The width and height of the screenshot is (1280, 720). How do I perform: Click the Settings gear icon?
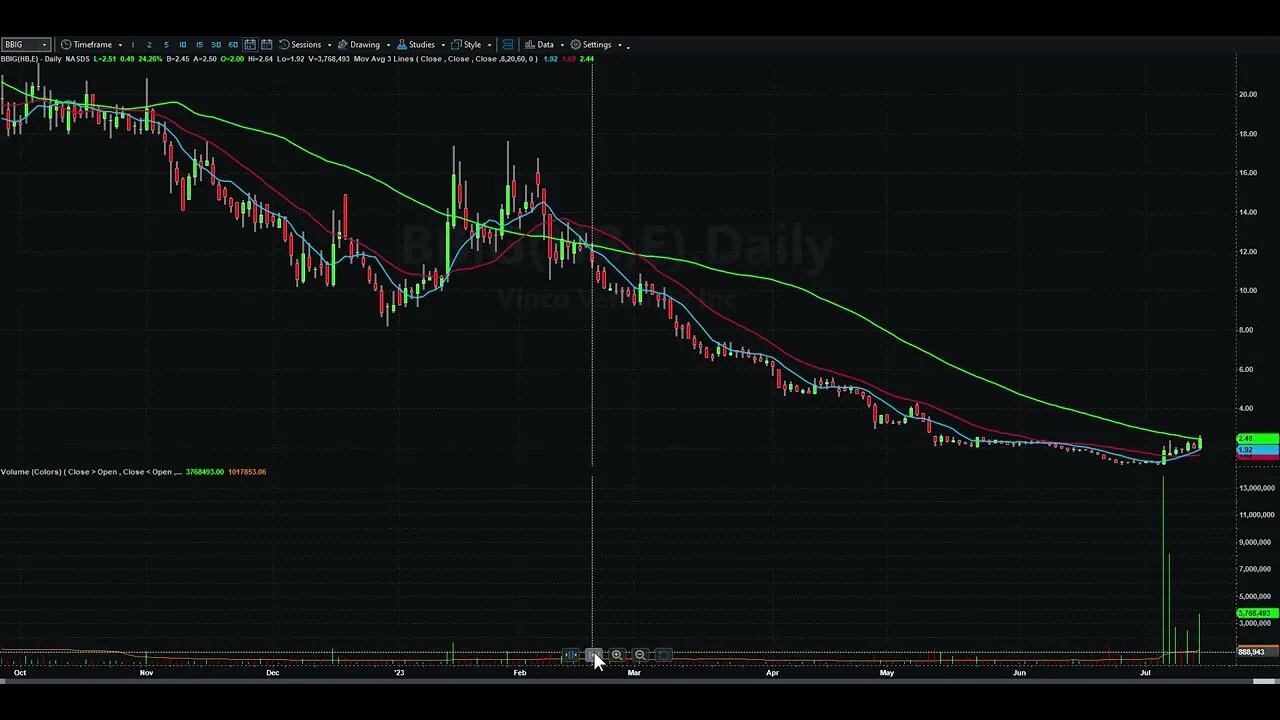pos(576,45)
